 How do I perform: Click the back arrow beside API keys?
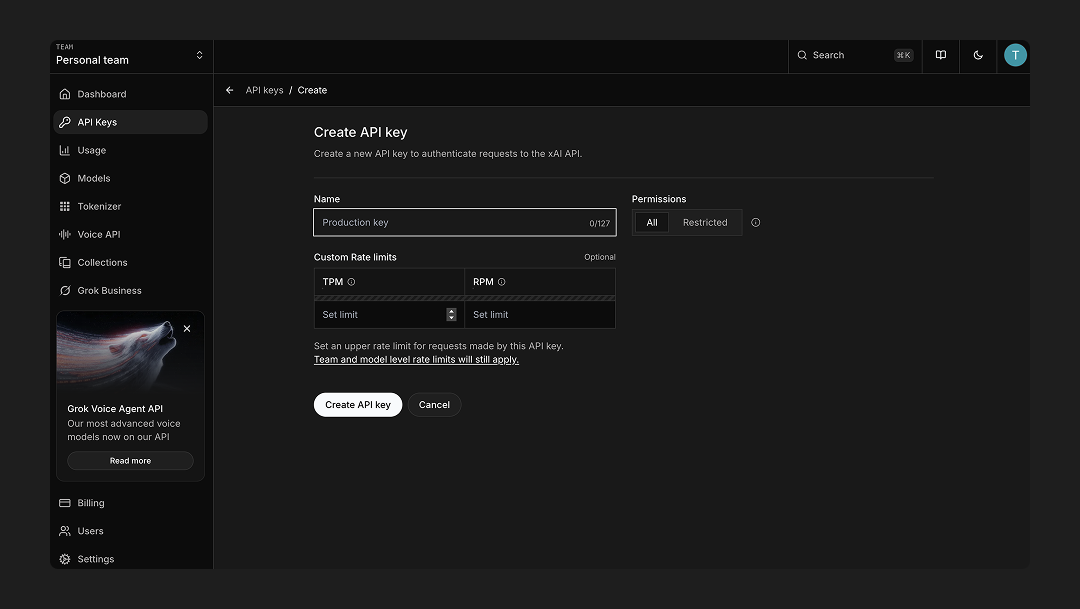[x=230, y=90]
